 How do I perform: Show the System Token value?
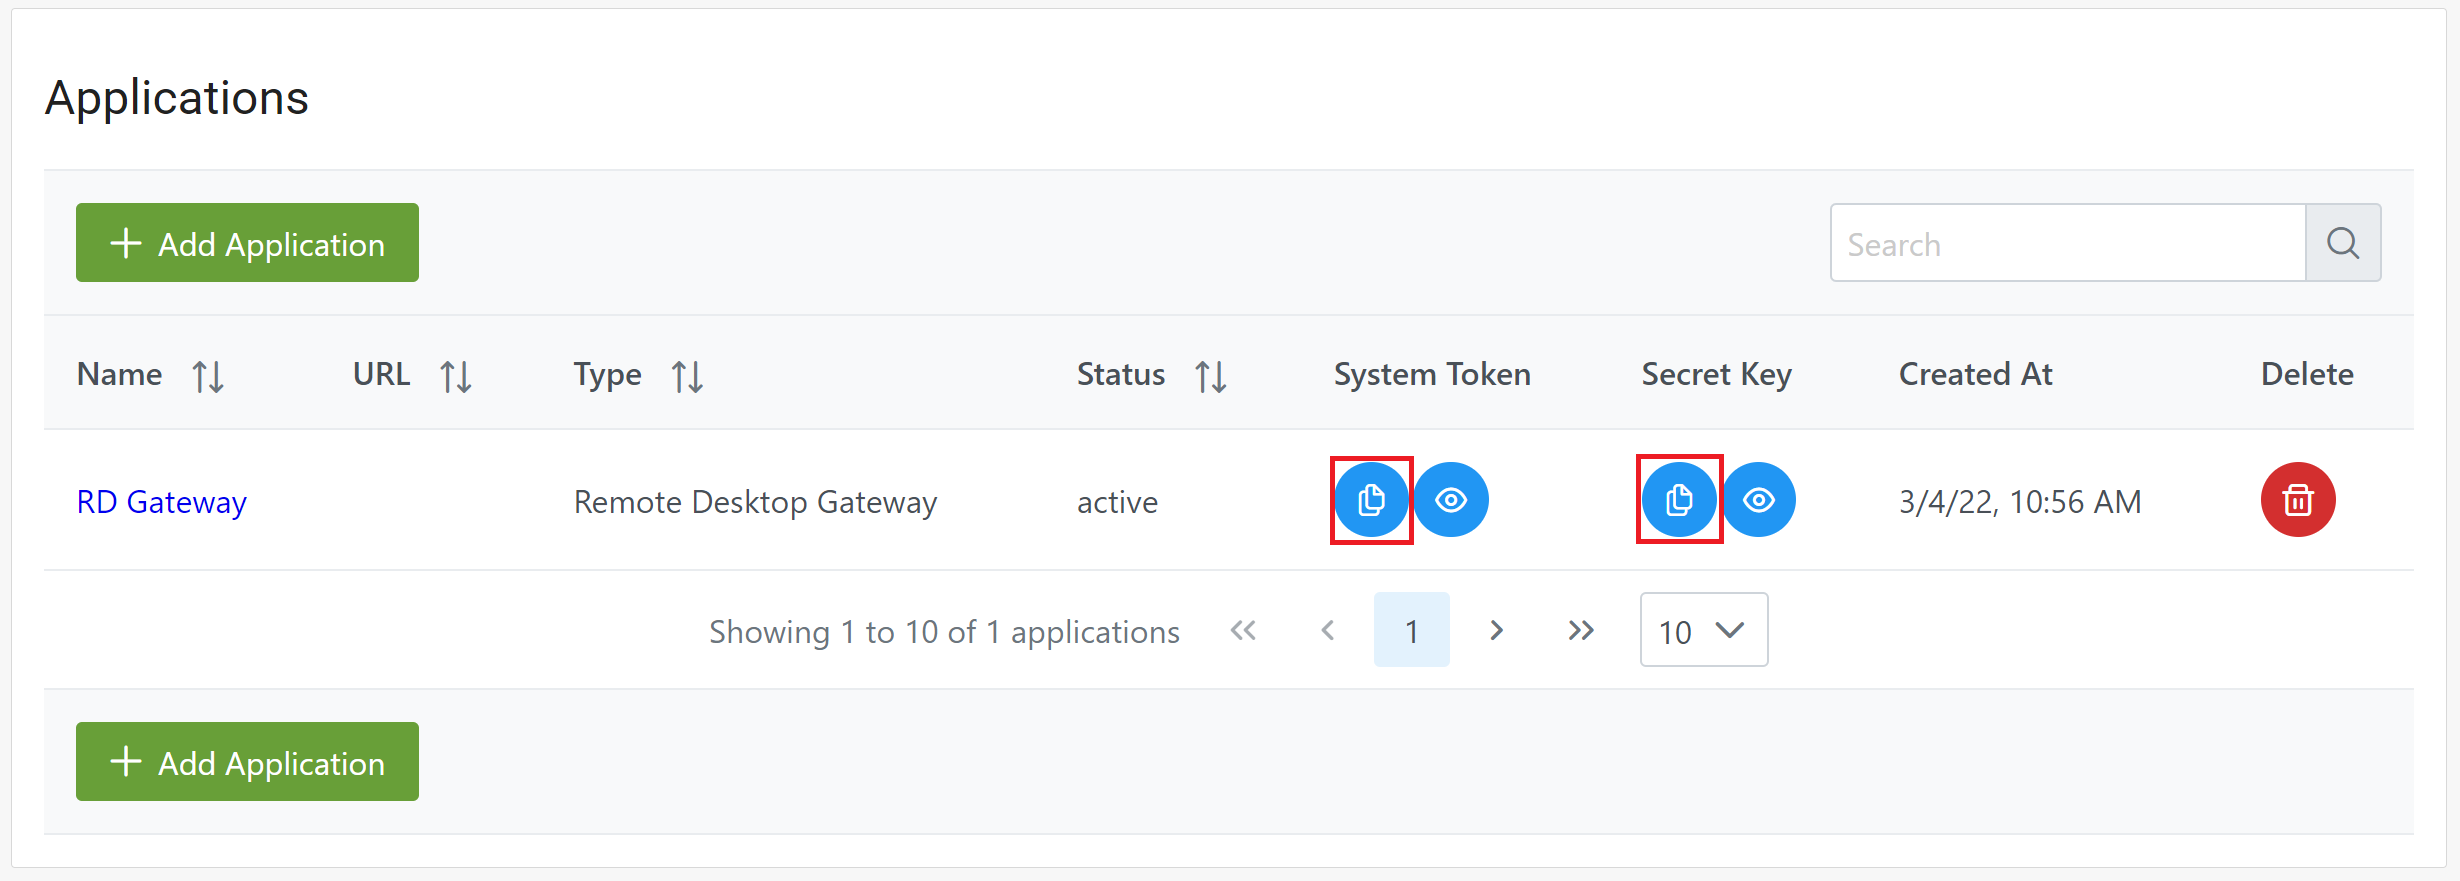1451,500
